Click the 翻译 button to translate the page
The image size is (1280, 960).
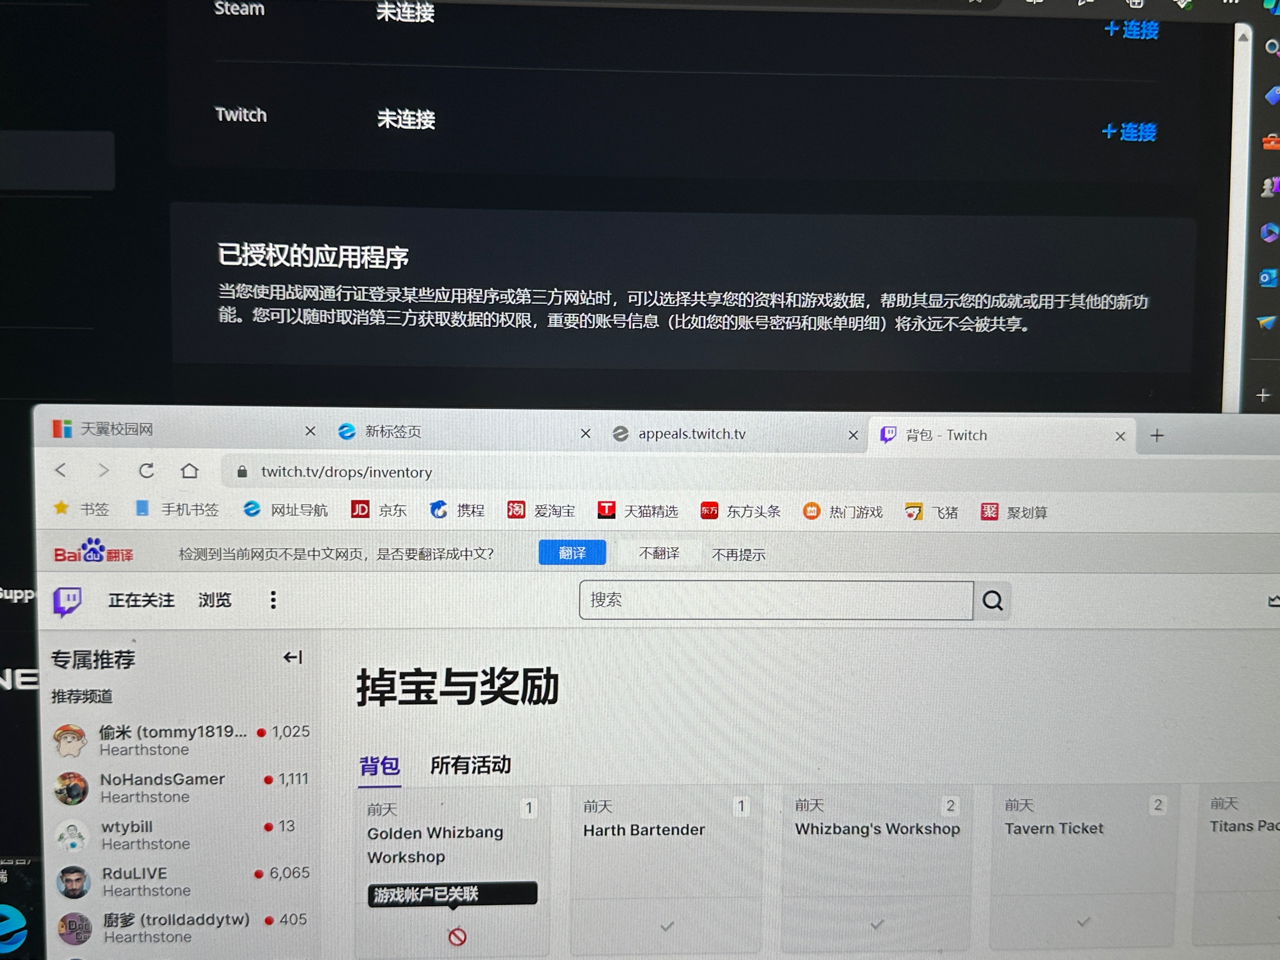coord(571,552)
